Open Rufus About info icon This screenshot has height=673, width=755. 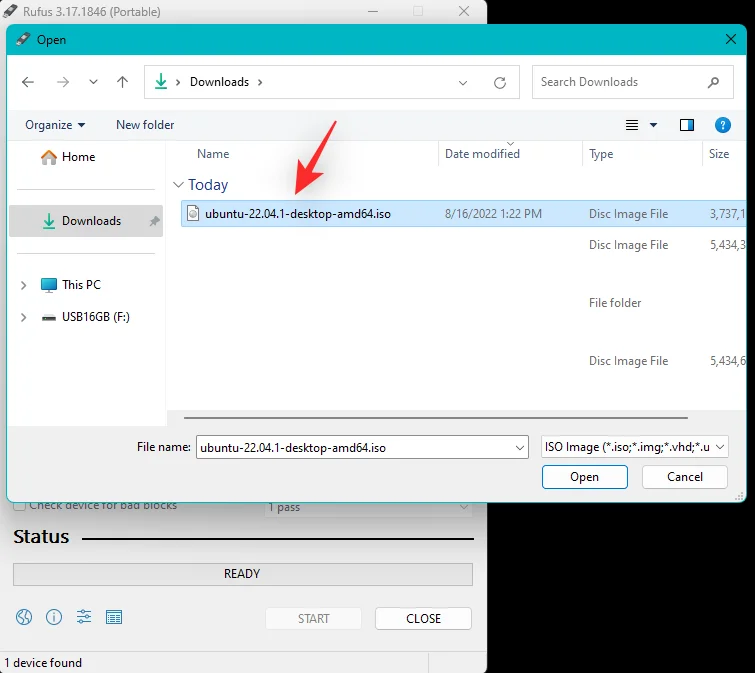(x=54, y=617)
